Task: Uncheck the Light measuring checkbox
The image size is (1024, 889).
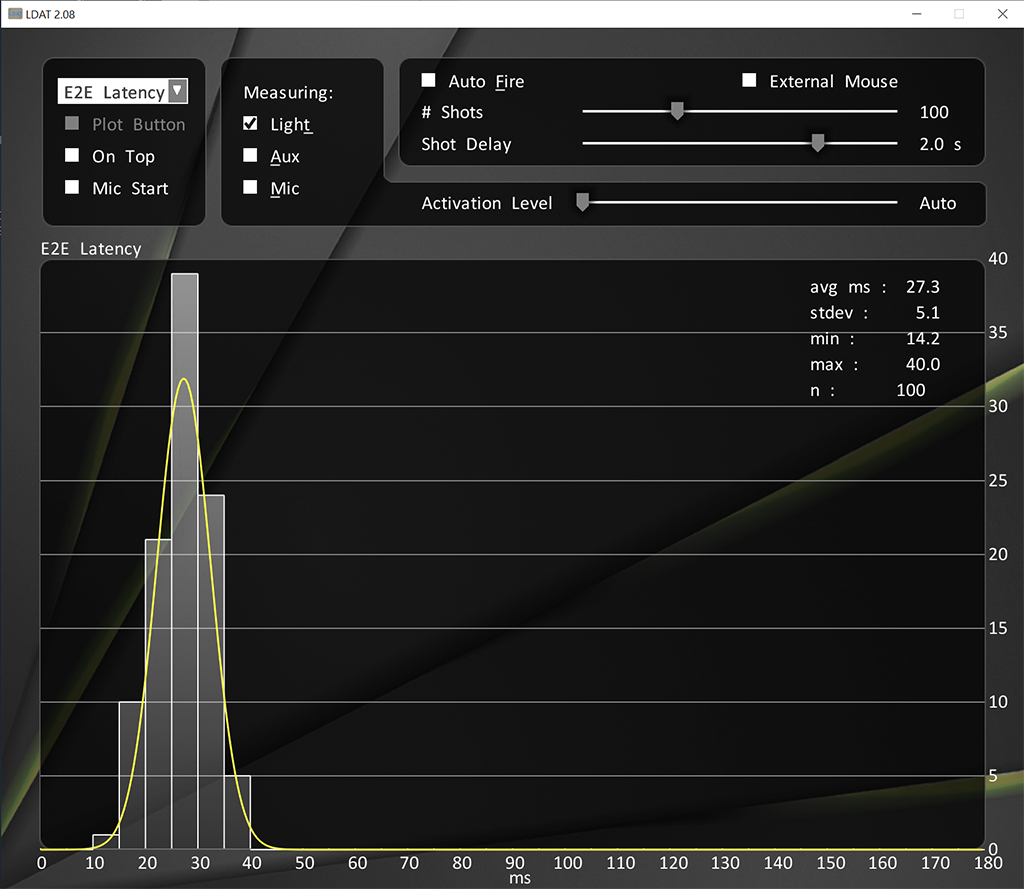Action: [250, 123]
